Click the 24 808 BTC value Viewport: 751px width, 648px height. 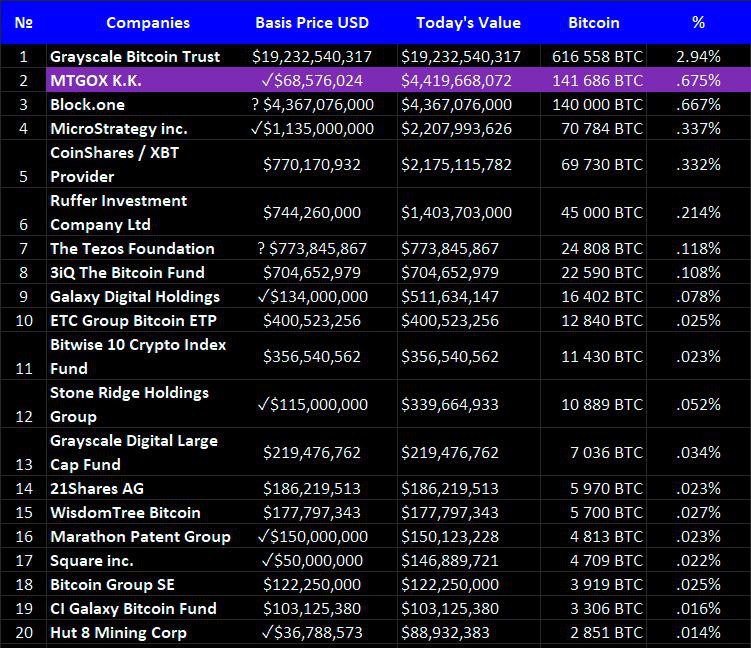[x=602, y=249]
